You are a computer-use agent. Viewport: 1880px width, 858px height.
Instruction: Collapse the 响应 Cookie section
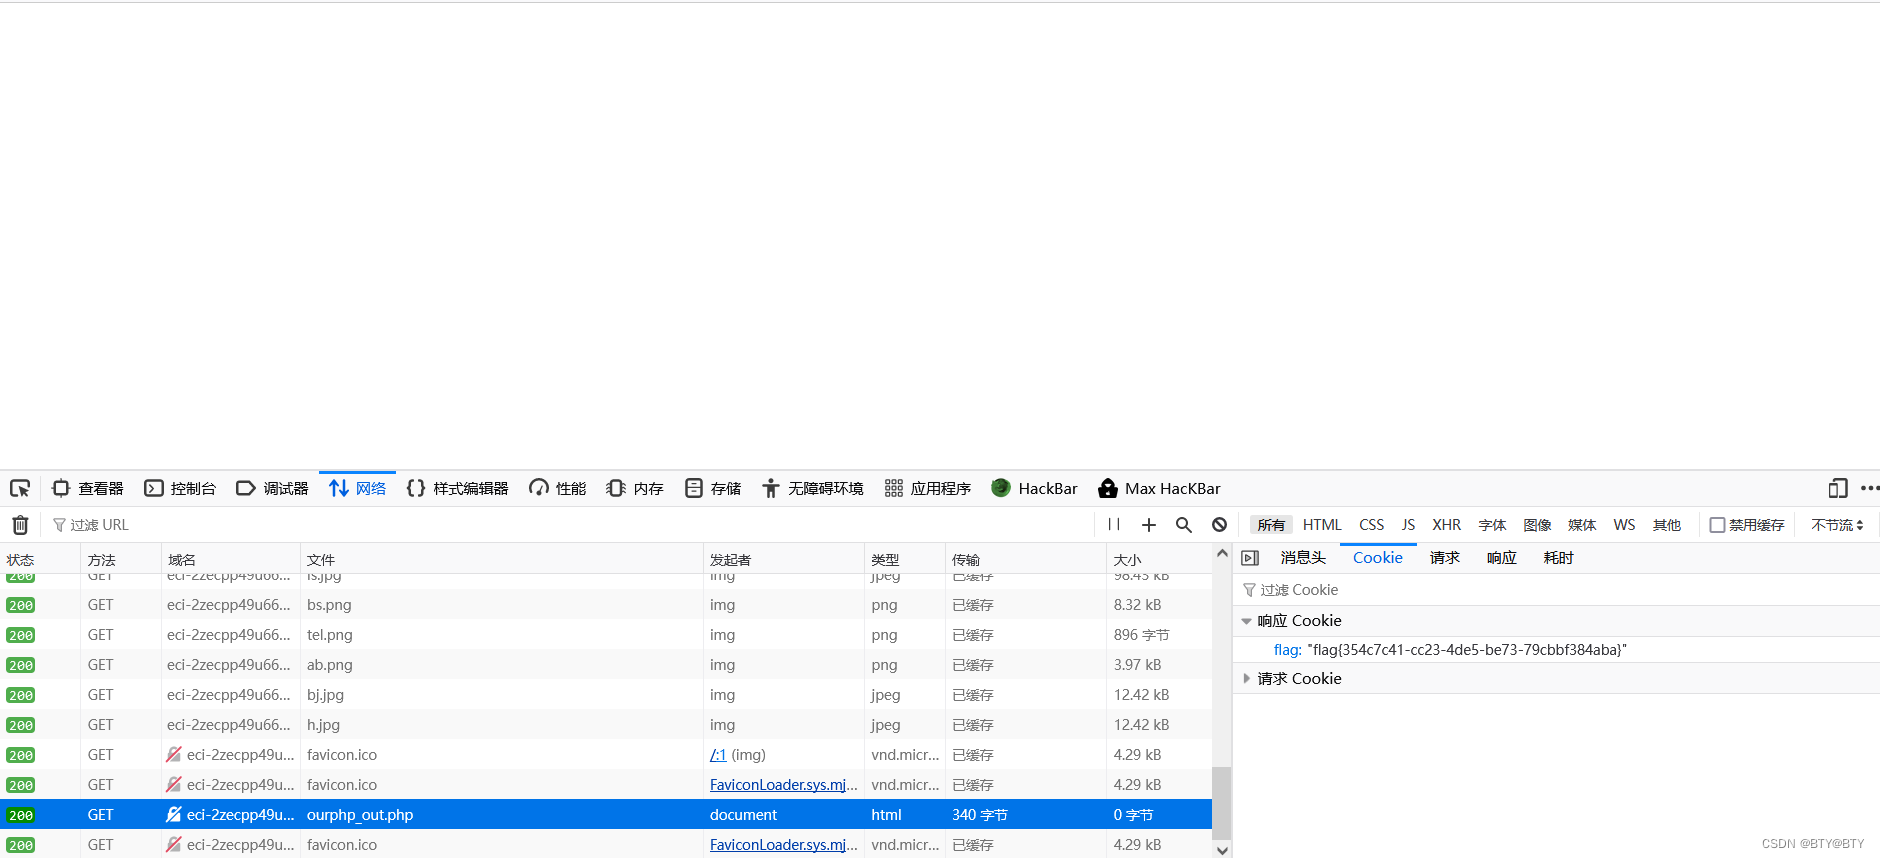click(1246, 621)
